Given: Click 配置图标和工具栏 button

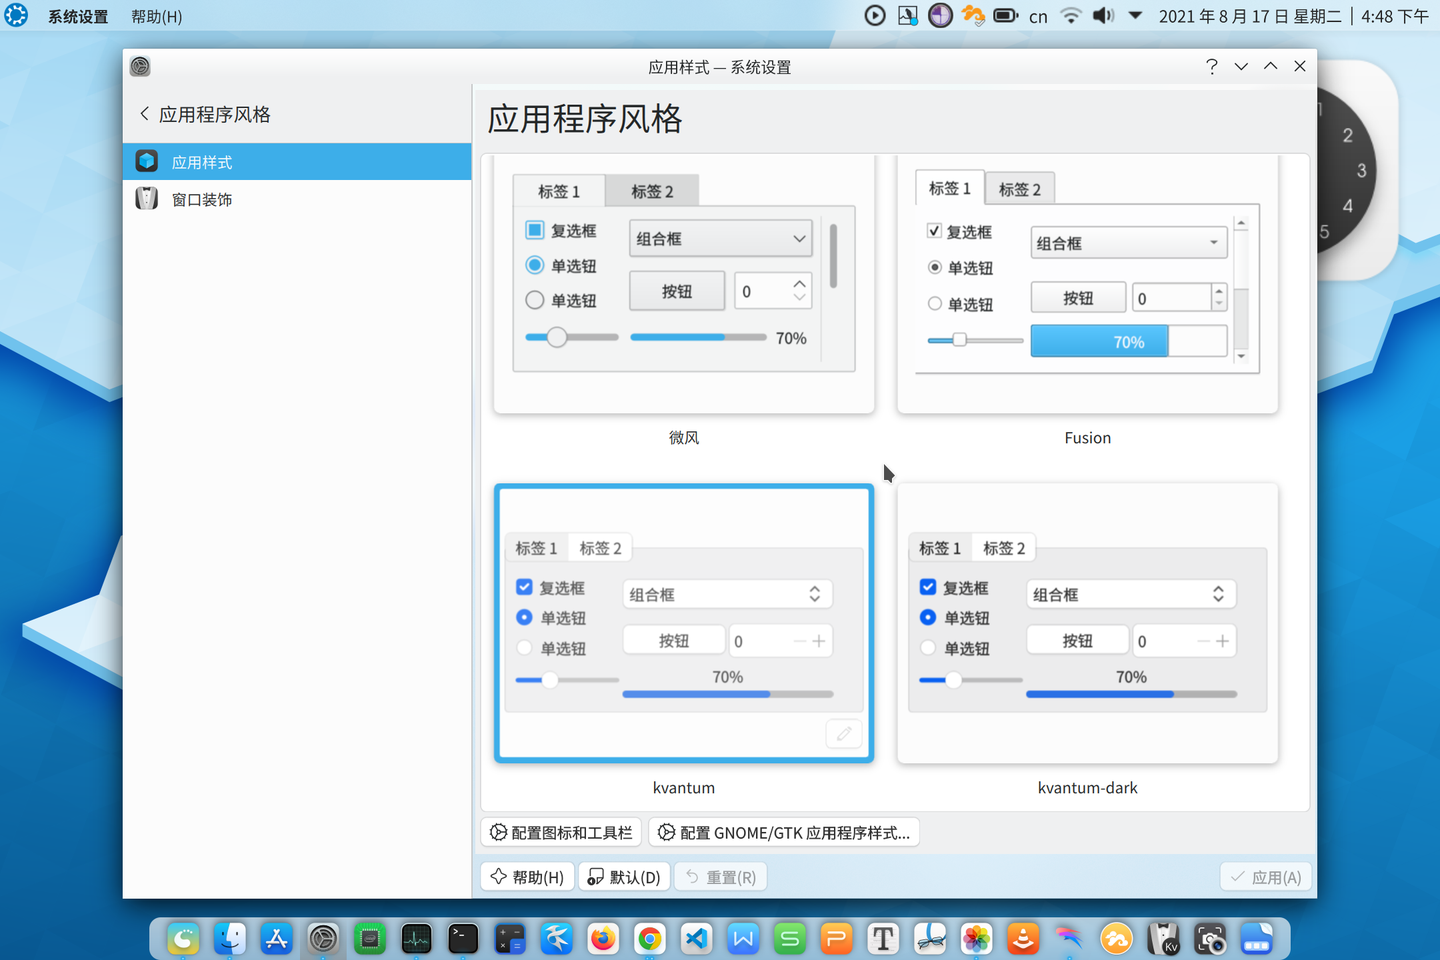Looking at the screenshot, I should click(x=561, y=832).
